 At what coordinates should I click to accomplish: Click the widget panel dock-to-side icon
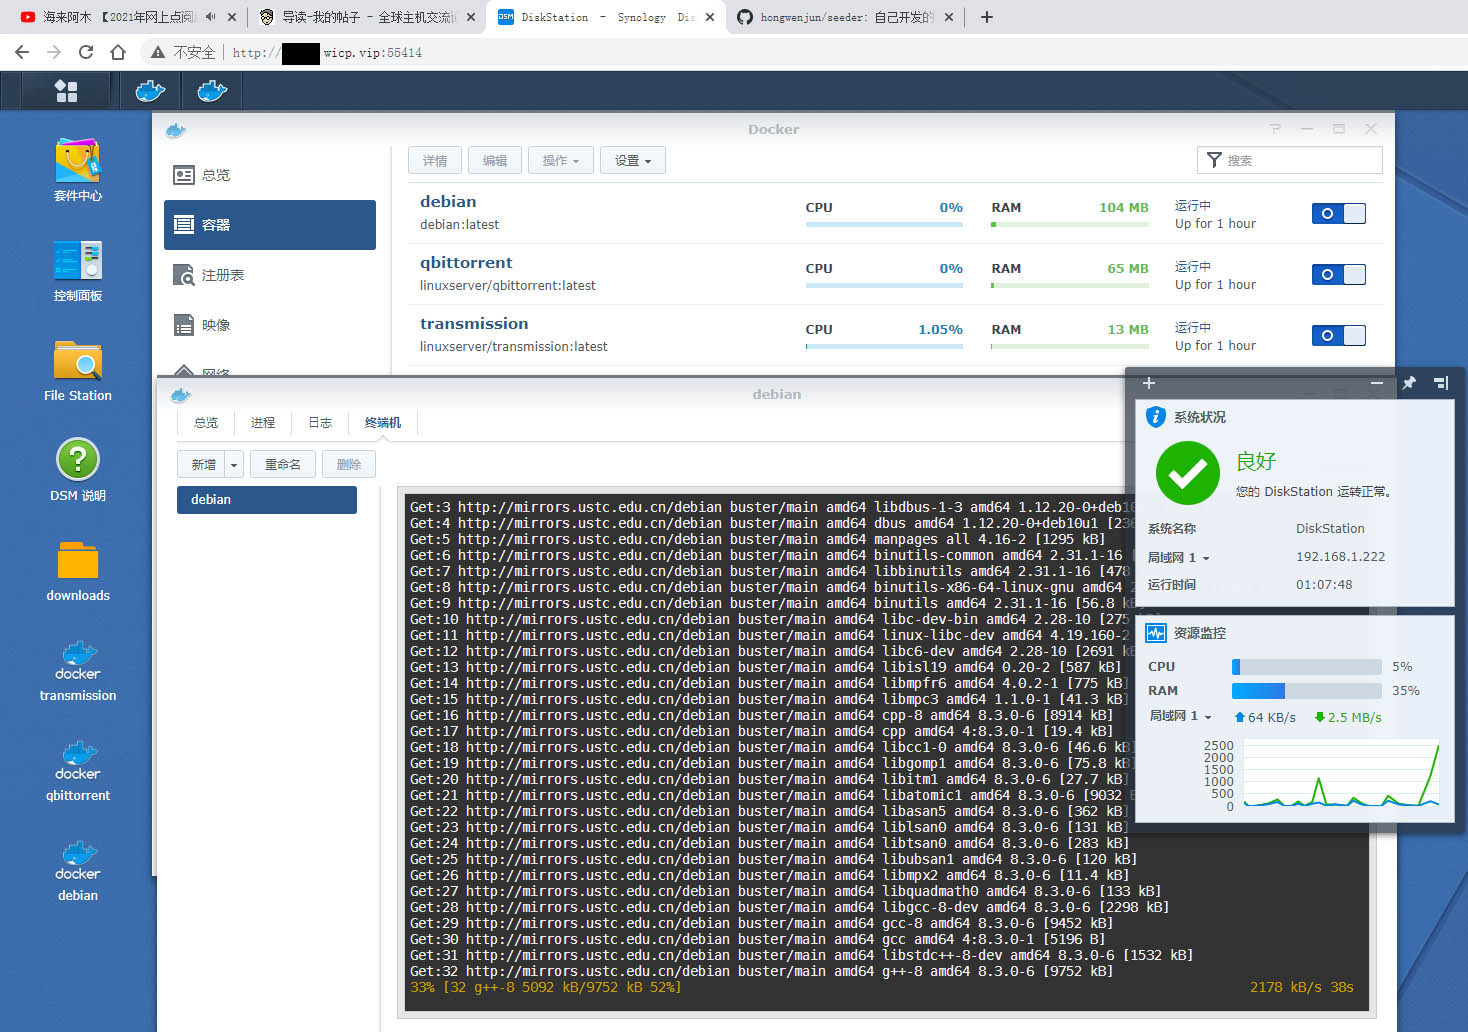tap(1441, 383)
